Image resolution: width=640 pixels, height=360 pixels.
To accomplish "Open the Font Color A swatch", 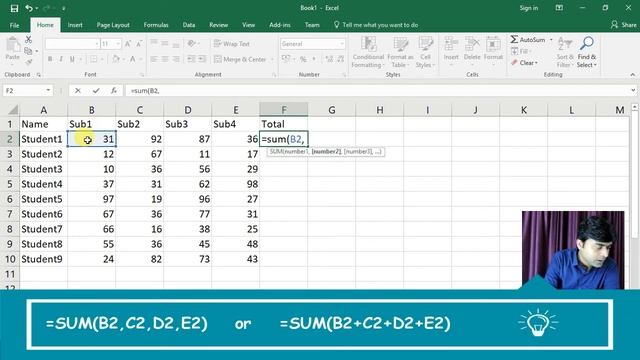I will [x=133, y=59].
